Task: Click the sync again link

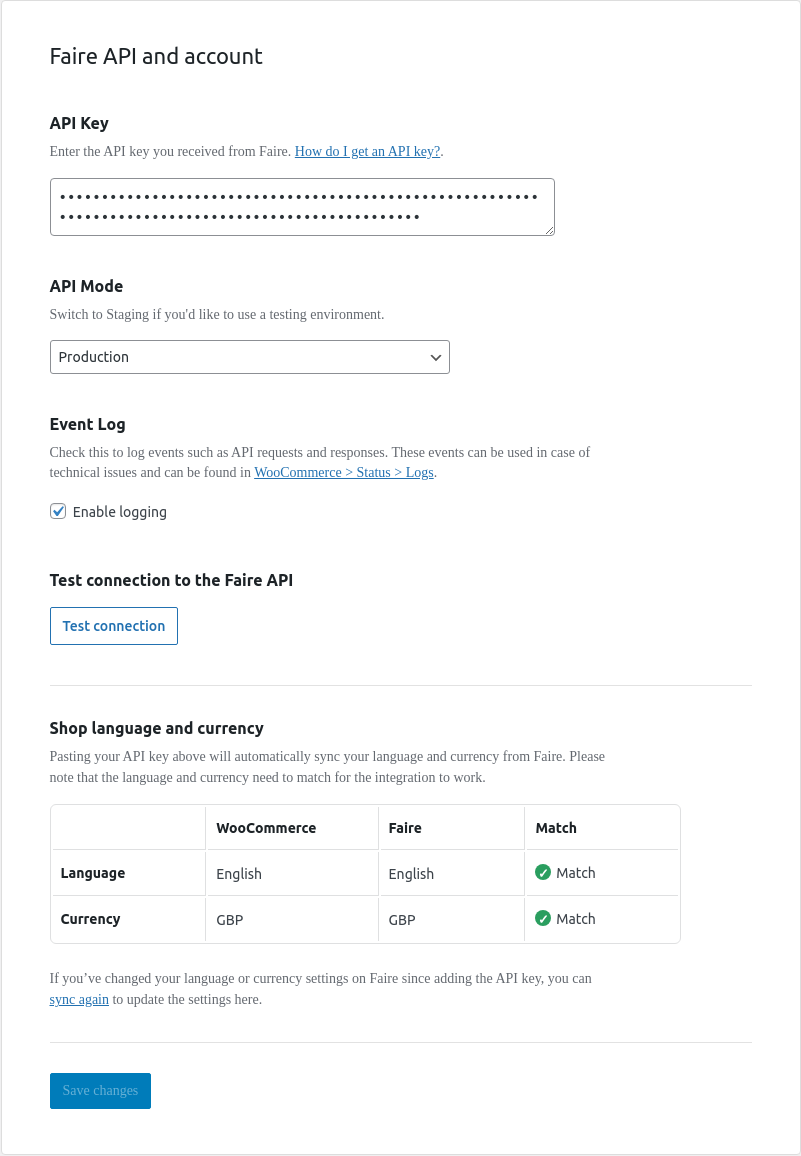Action: pos(79,1000)
